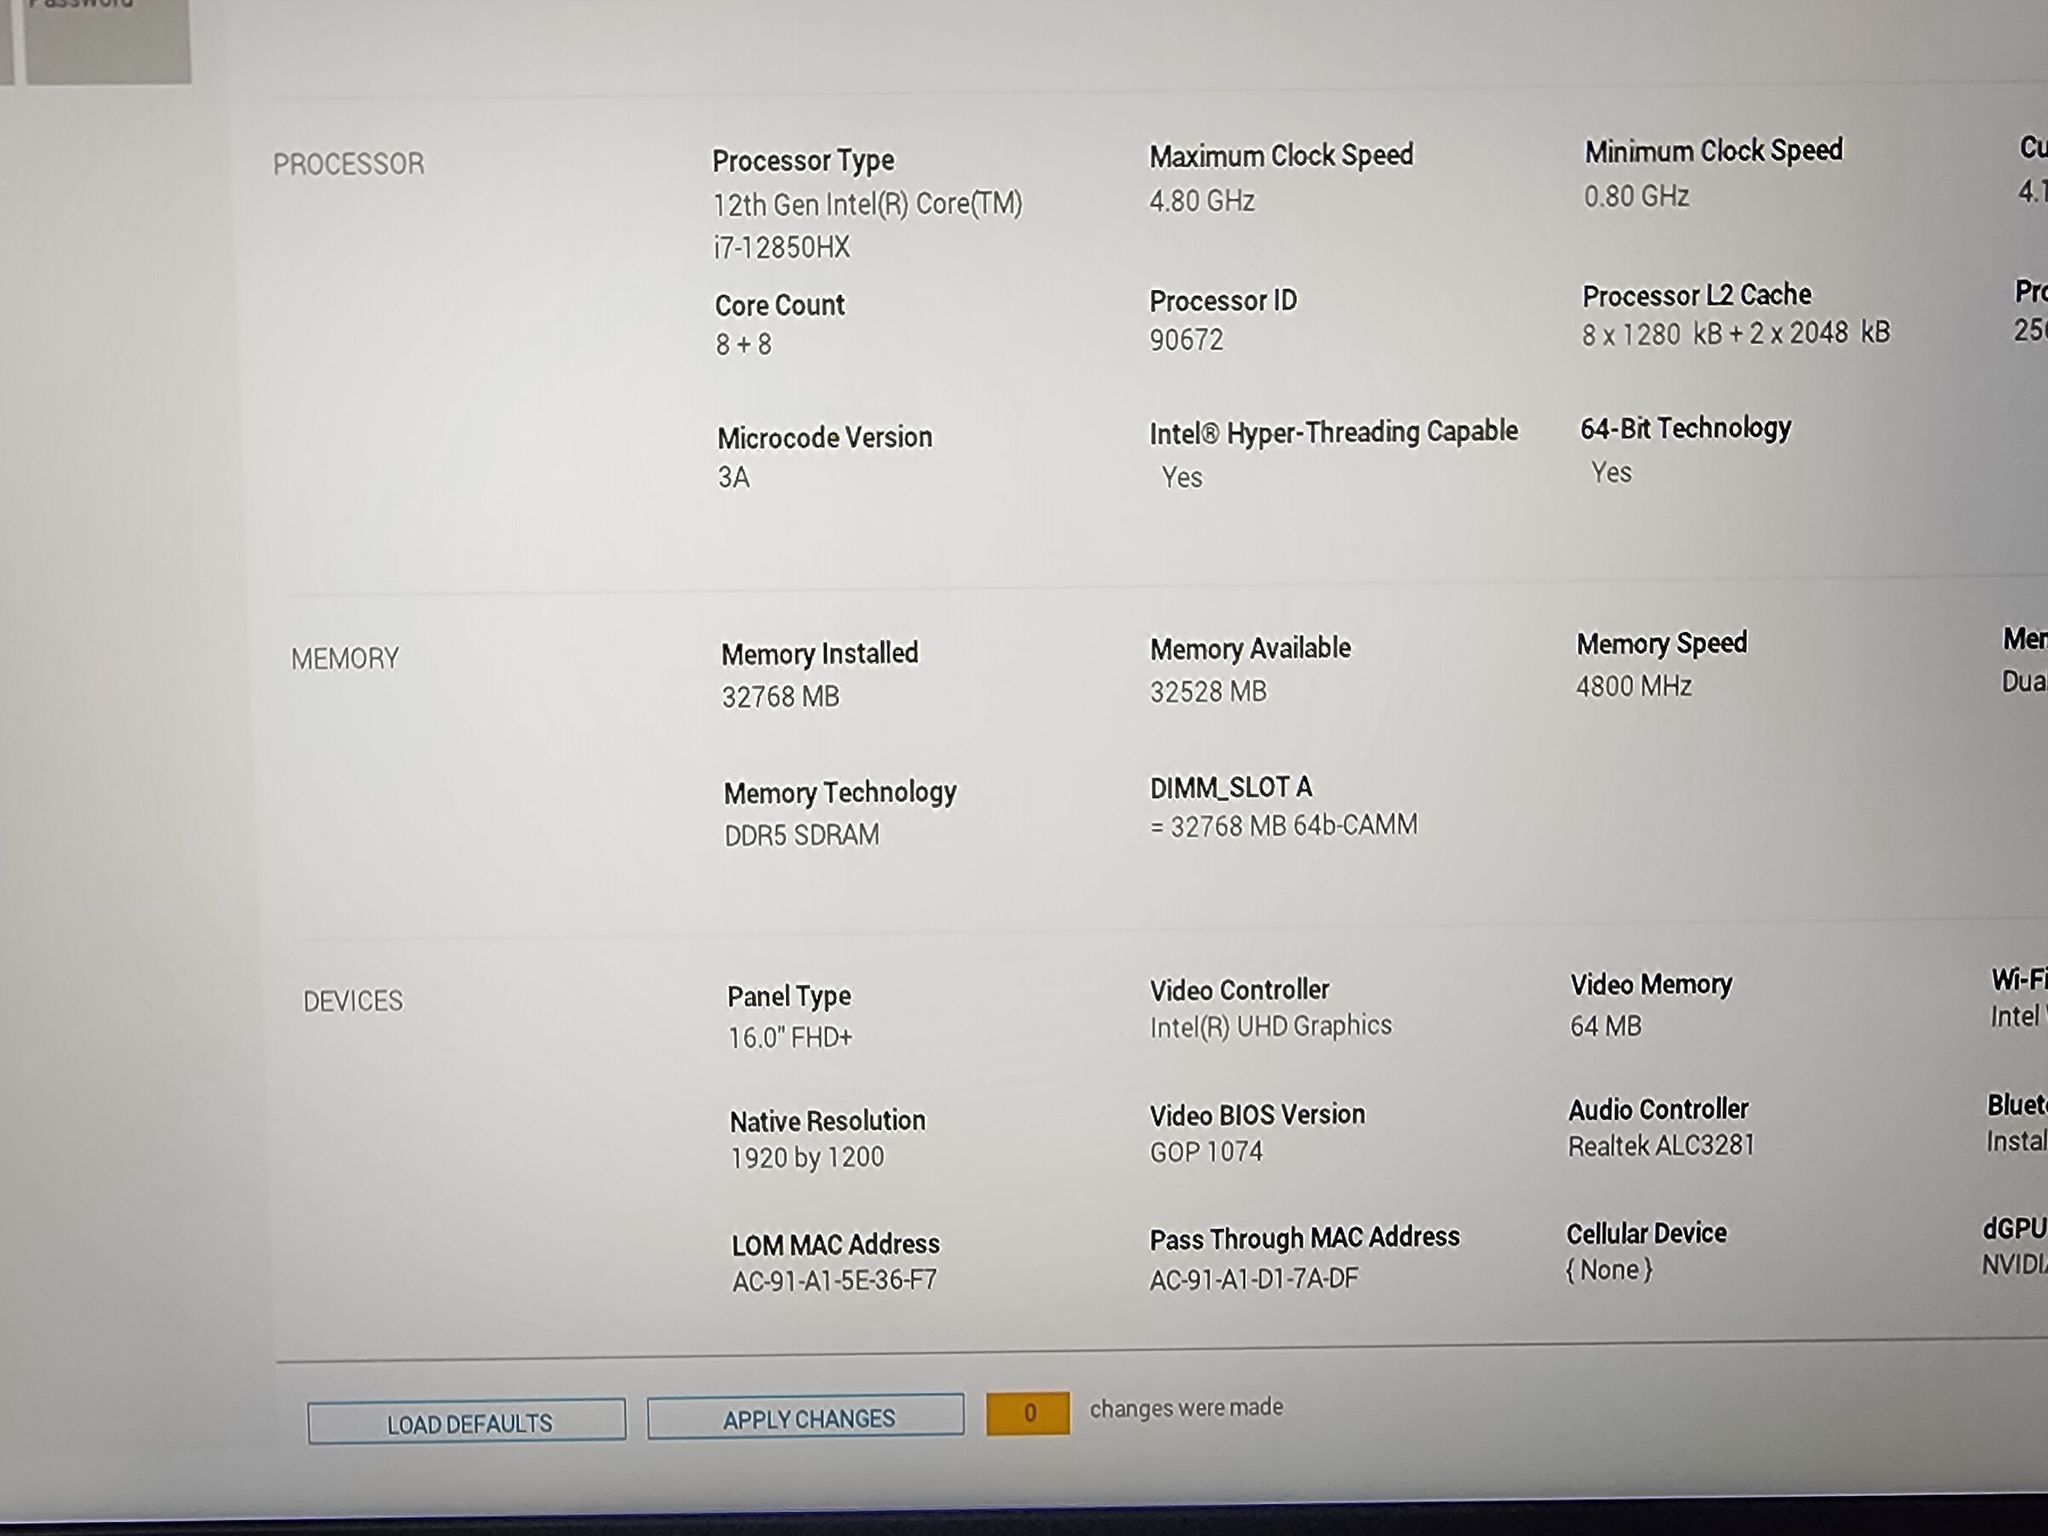2048x1536 pixels.
Task: Click the Native Resolution label
Action: (828, 1121)
